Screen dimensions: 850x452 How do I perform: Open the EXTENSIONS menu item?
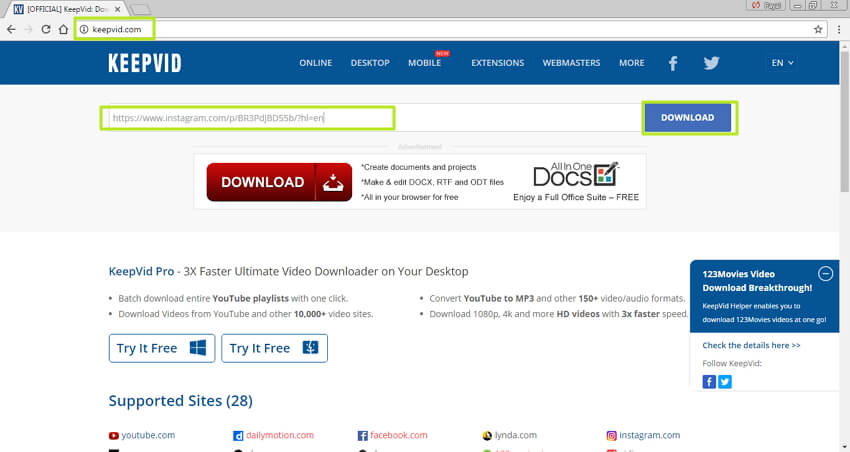tap(498, 63)
